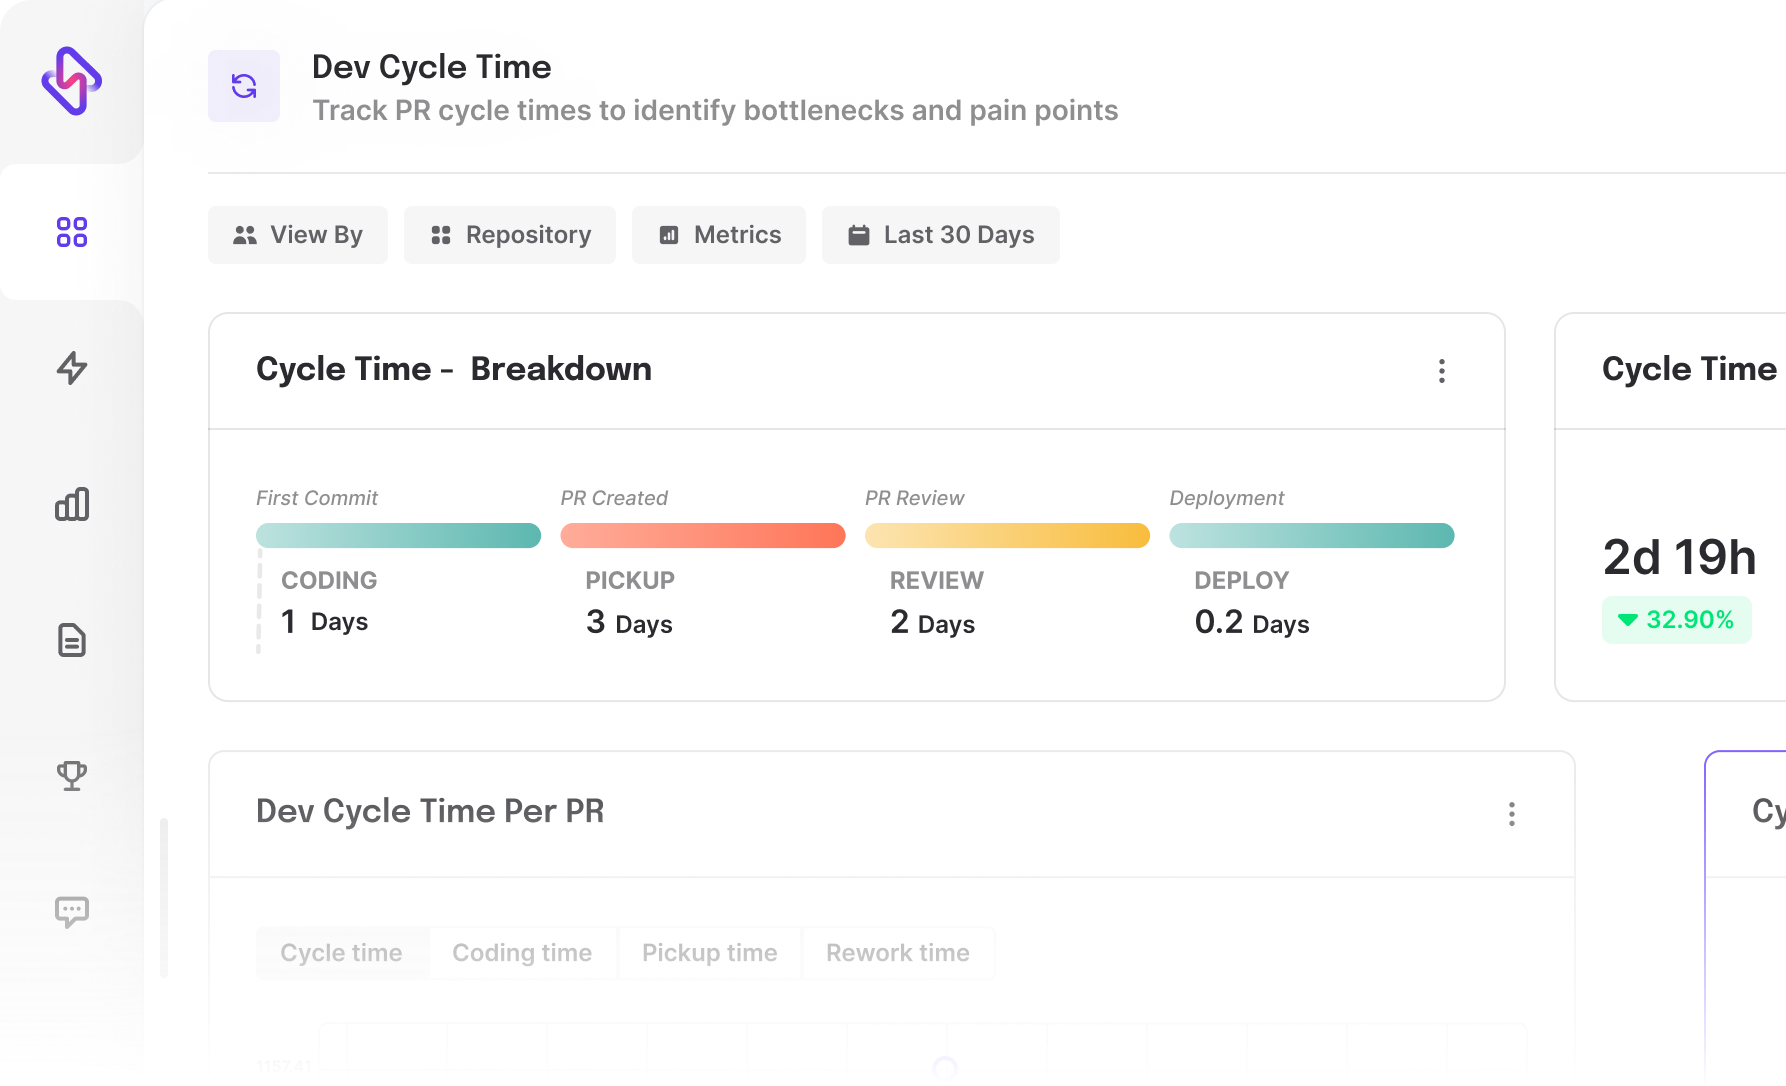
Task: Switch to the Coding time tab
Action: tap(522, 953)
